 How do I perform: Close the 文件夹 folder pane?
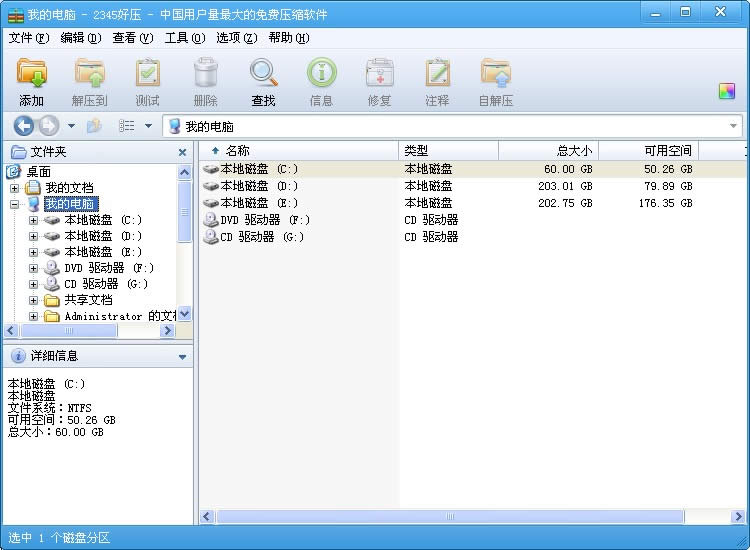tap(182, 152)
